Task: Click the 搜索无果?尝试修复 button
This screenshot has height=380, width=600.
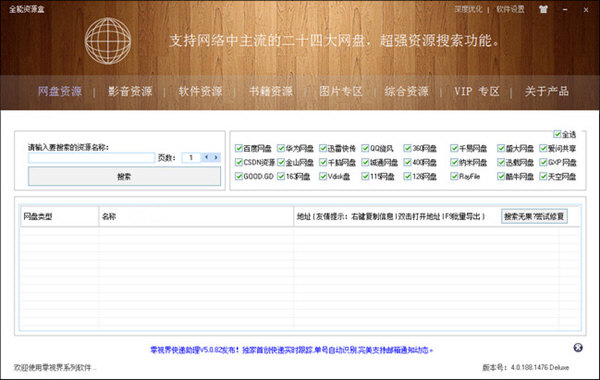Action: (x=534, y=216)
